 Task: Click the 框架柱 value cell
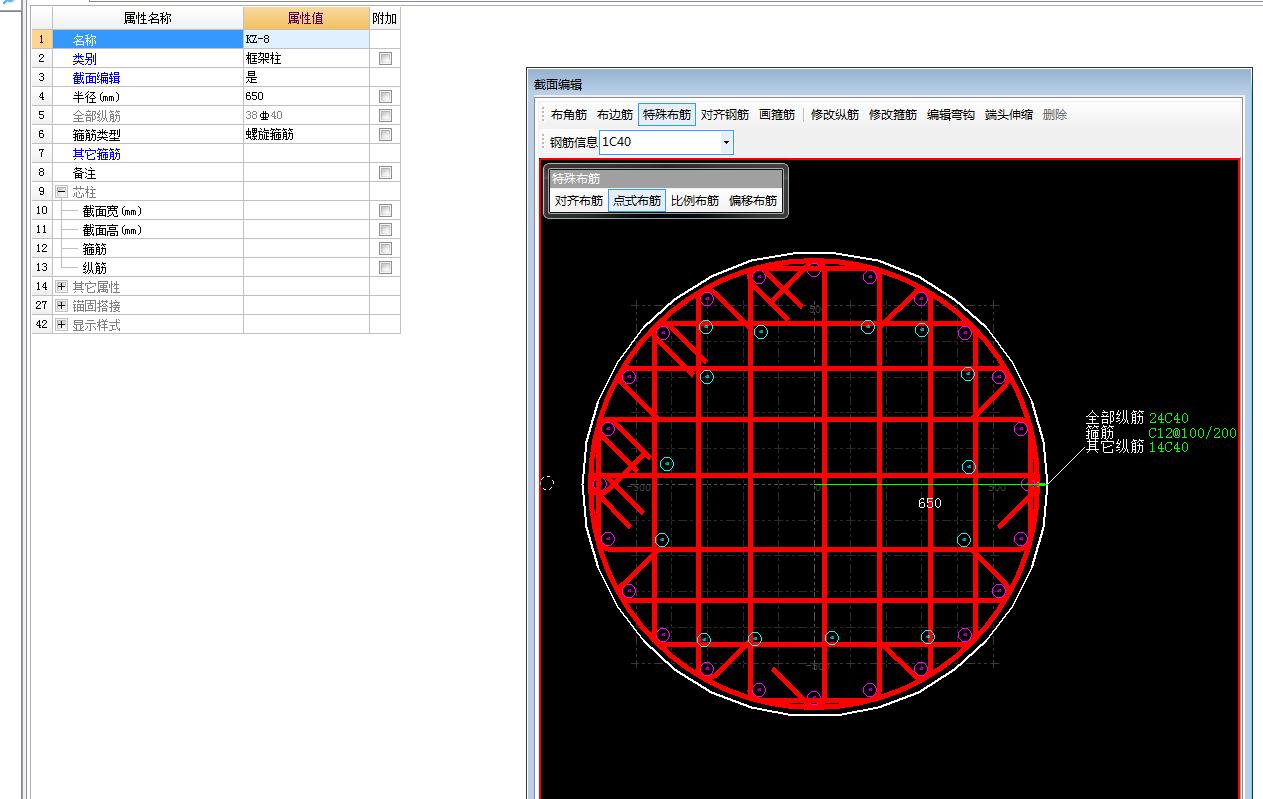tap(306, 59)
